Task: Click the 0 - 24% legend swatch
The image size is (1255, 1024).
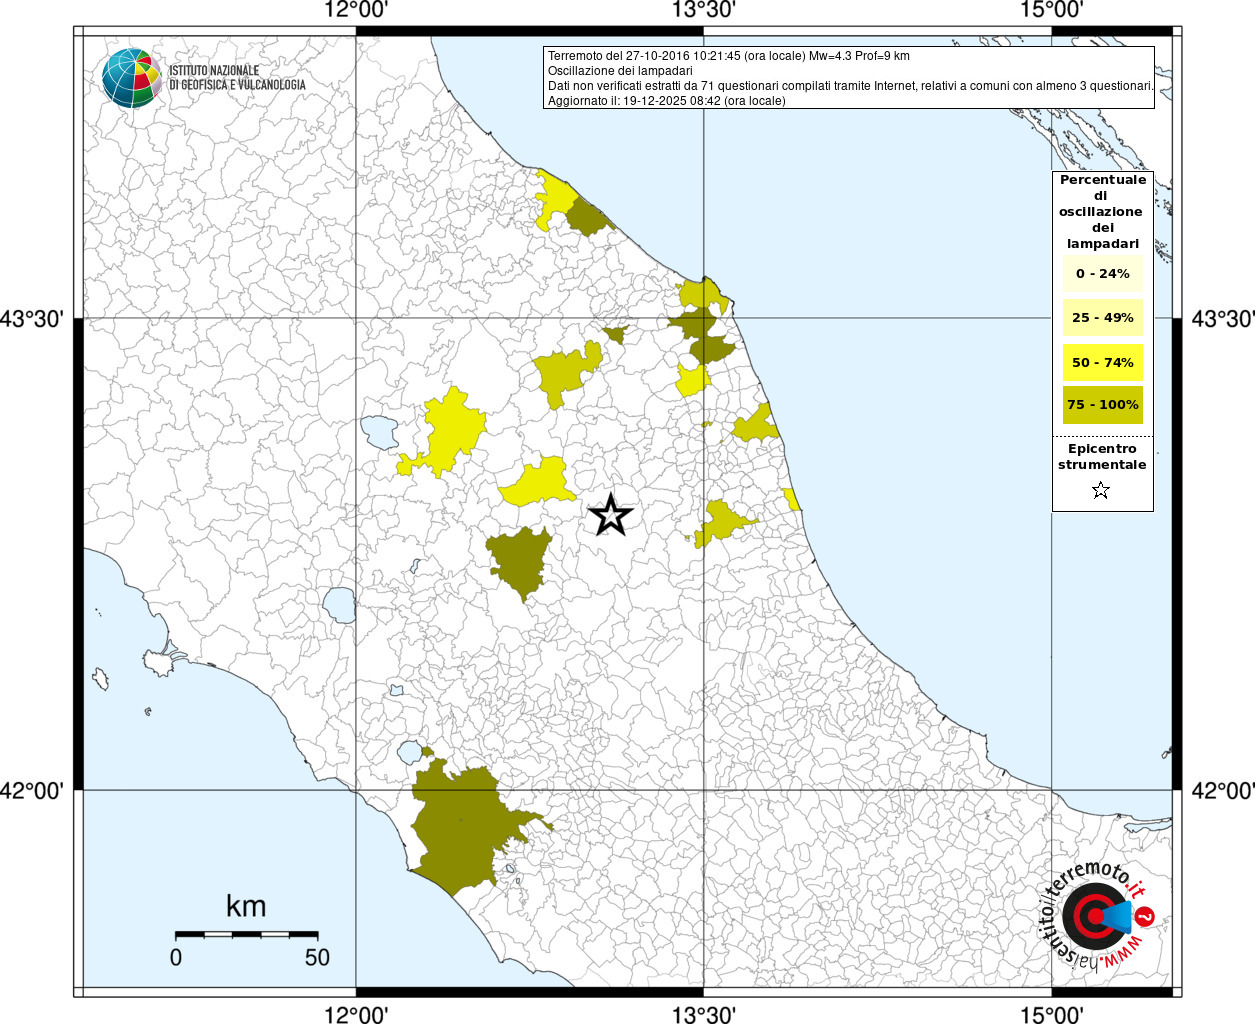Action: point(1102,273)
